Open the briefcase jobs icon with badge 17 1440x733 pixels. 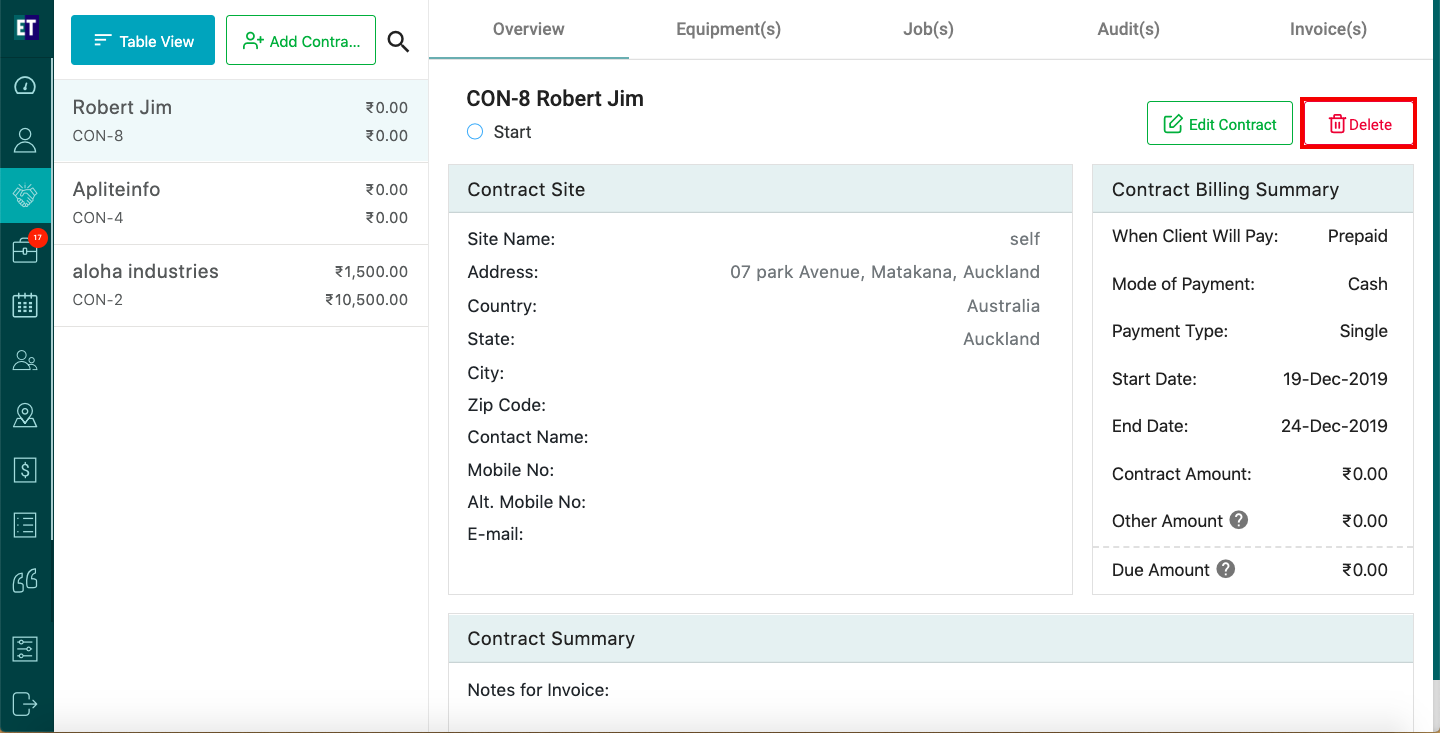click(25, 250)
